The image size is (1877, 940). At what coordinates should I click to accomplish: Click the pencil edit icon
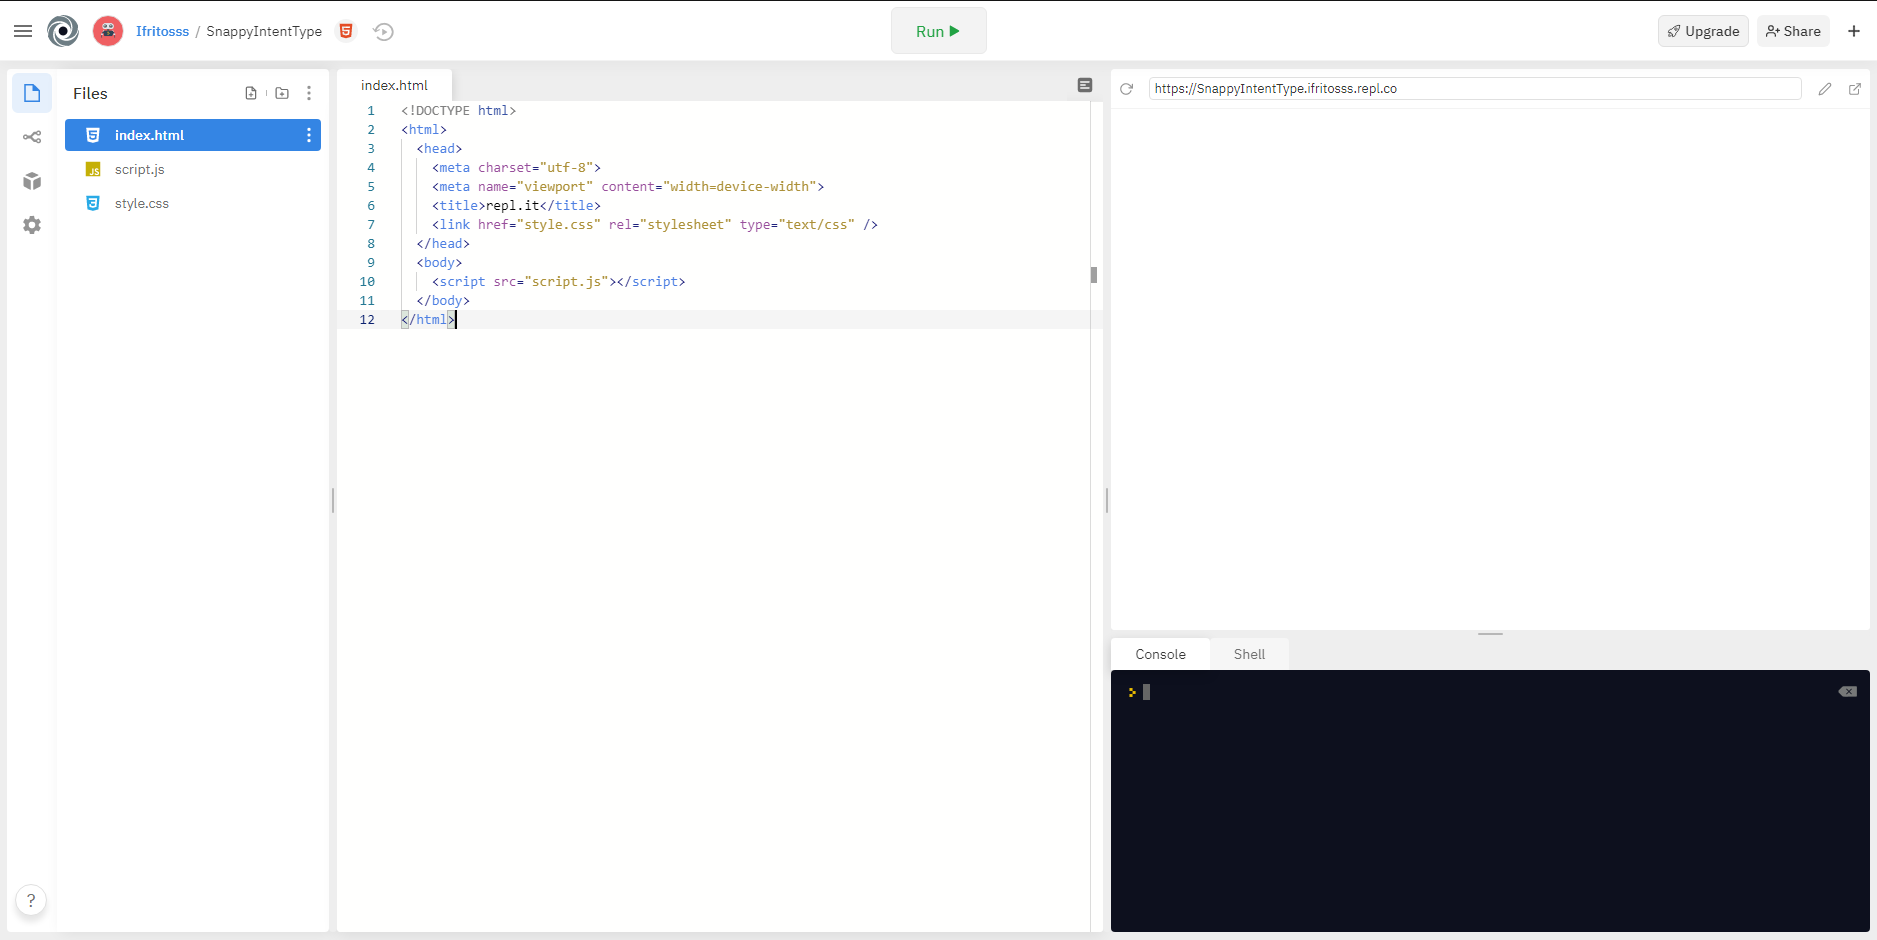click(1825, 89)
